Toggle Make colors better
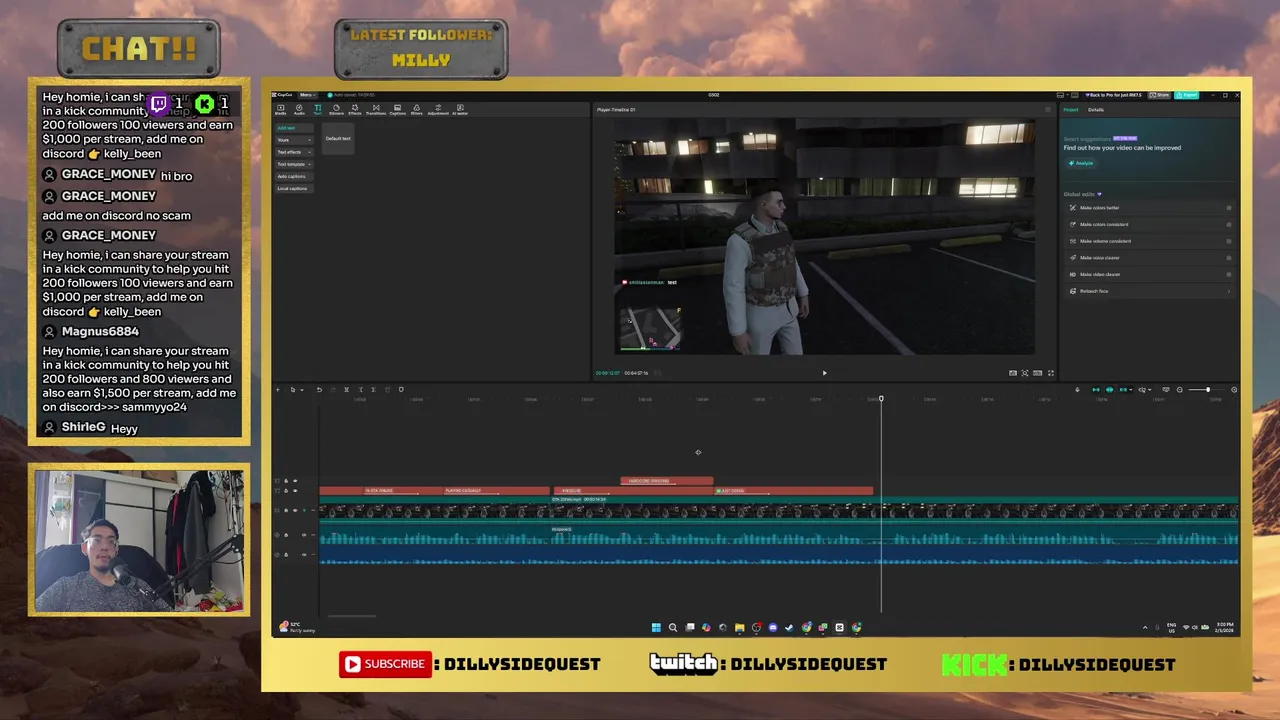The image size is (1280, 720). pyautogui.click(x=1229, y=208)
